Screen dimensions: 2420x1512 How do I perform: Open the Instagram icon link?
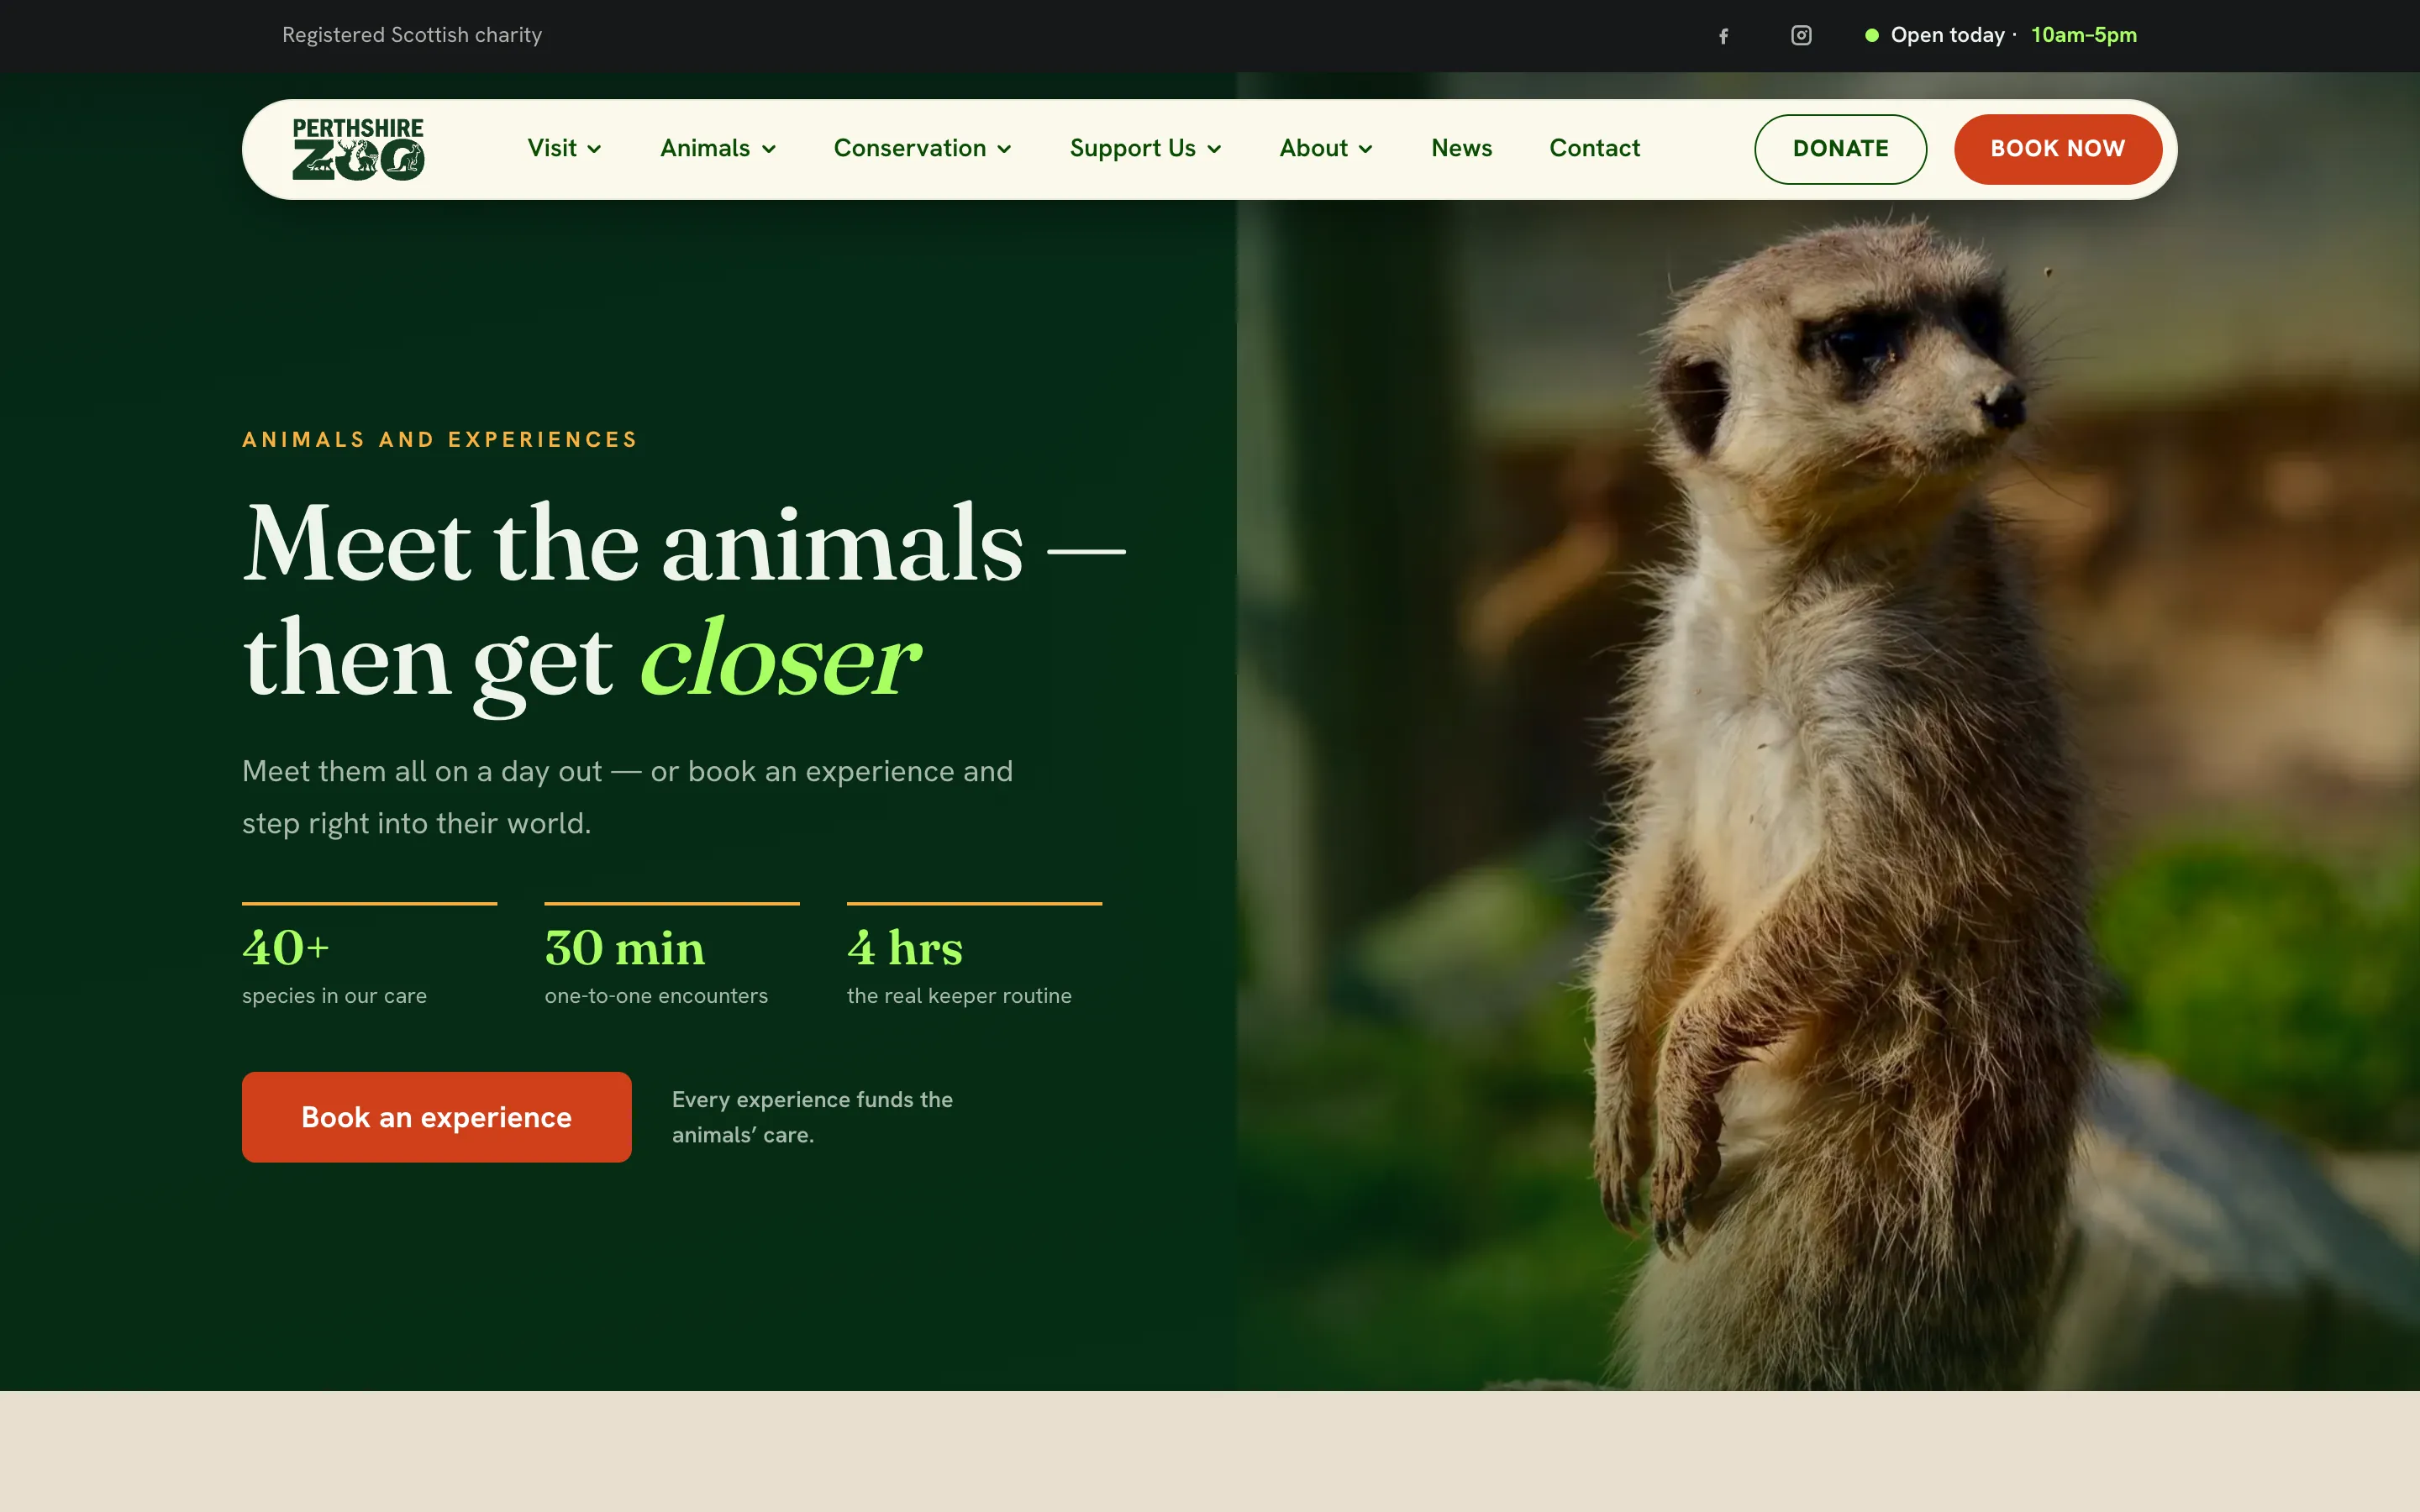[1801, 36]
